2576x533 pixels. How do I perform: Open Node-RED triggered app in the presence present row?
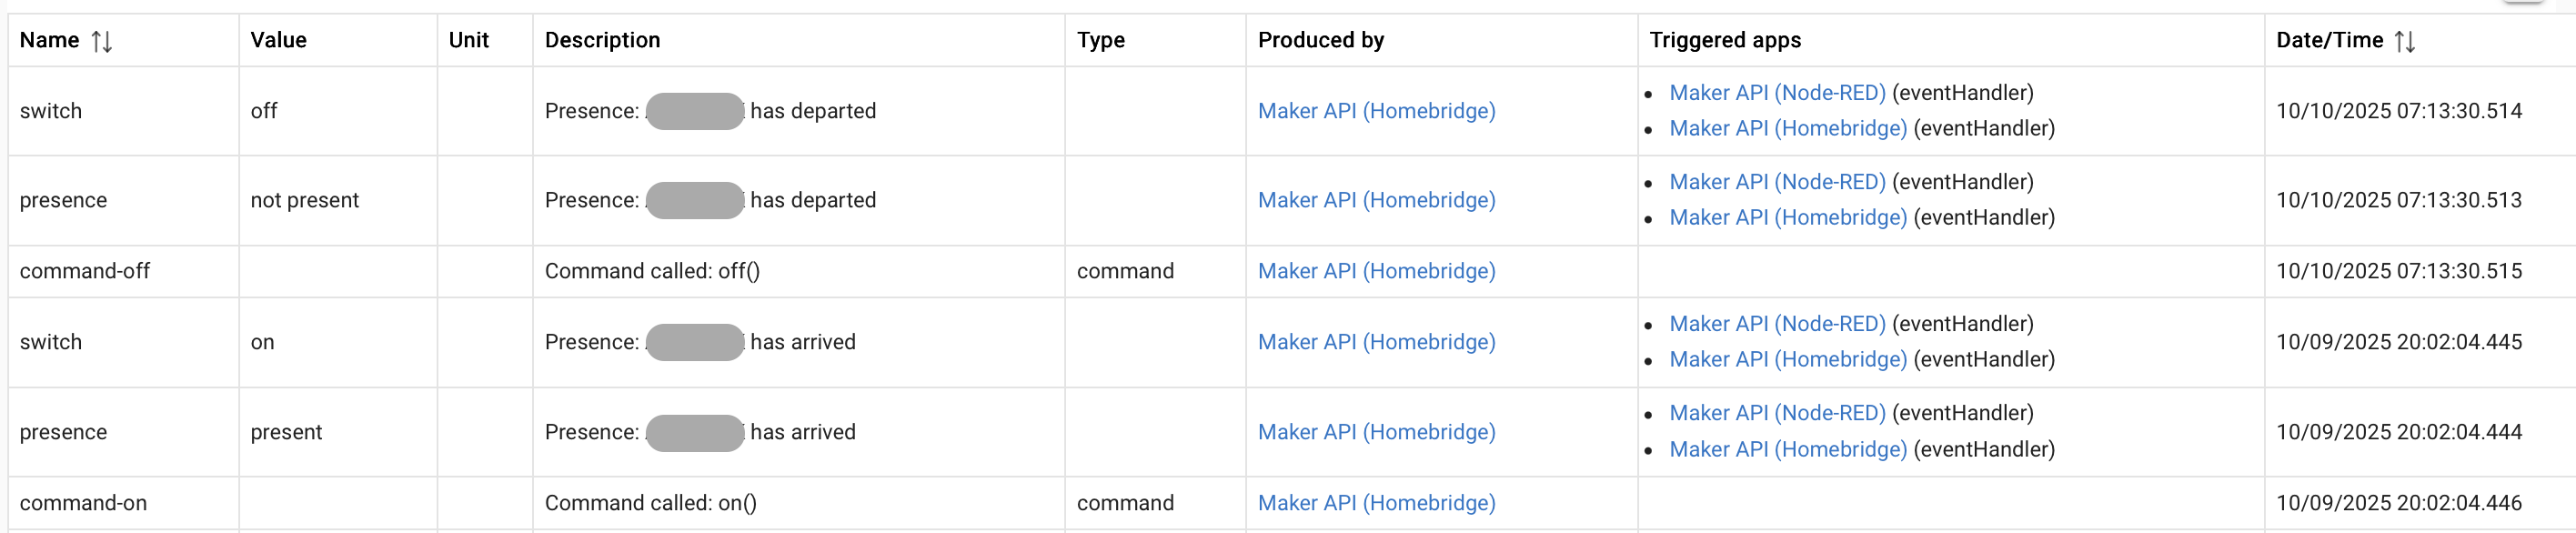click(1776, 413)
